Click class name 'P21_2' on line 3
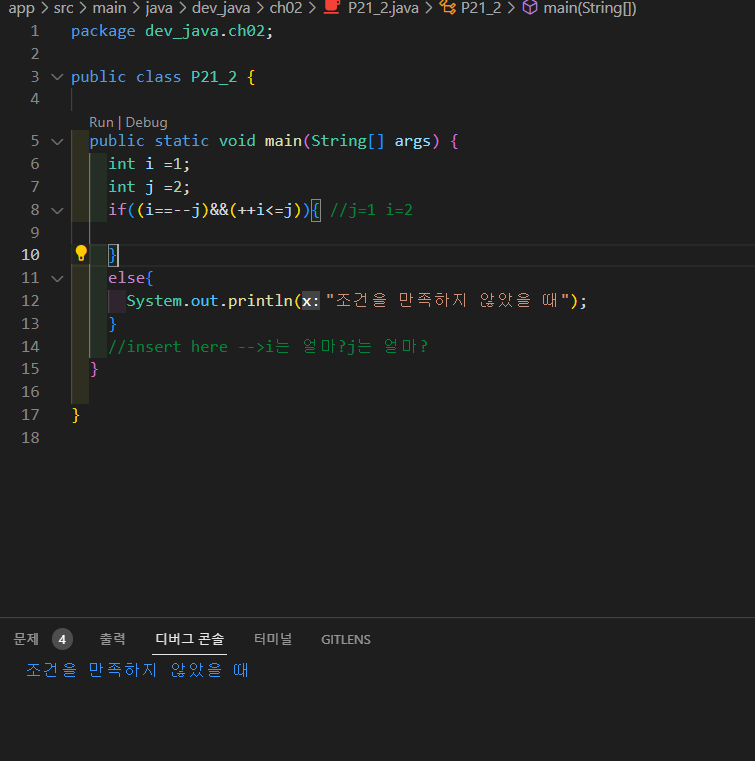 pos(214,77)
